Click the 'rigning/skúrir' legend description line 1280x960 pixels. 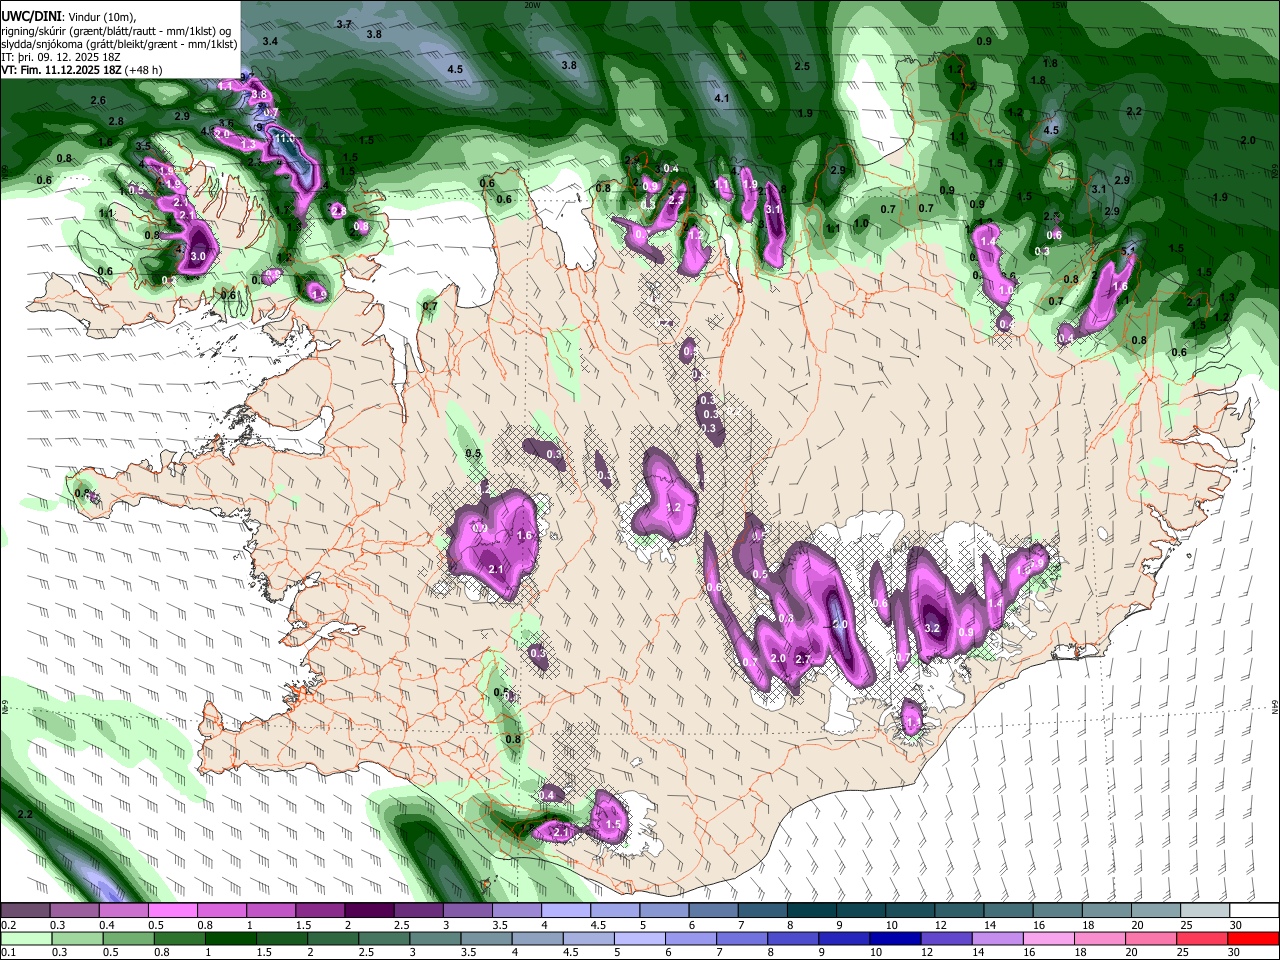pyautogui.click(x=116, y=31)
